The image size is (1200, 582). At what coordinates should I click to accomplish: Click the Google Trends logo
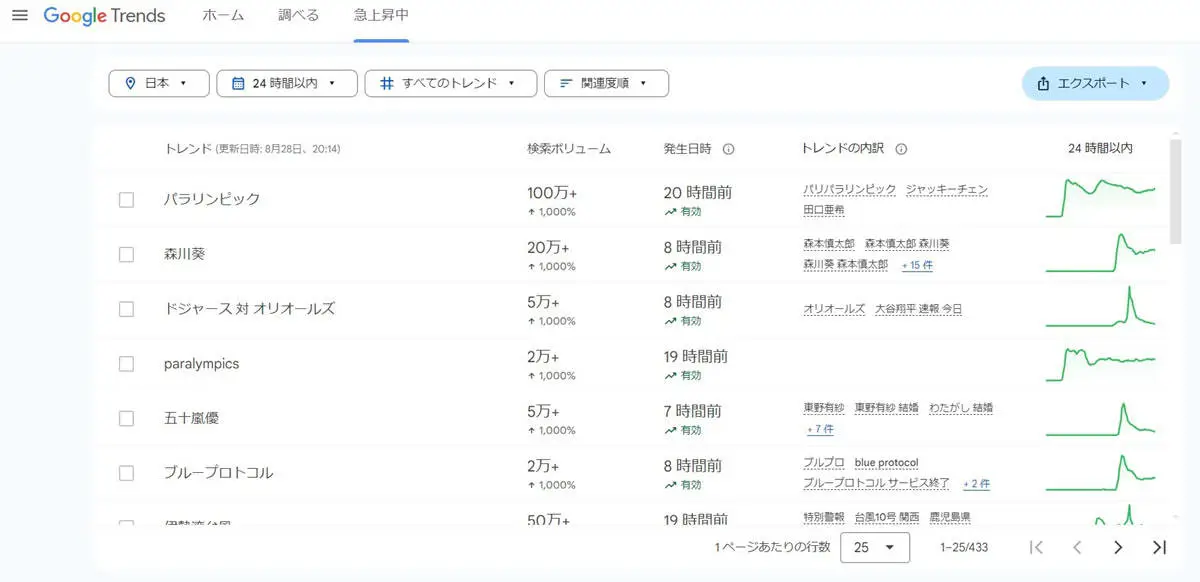click(x=104, y=16)
